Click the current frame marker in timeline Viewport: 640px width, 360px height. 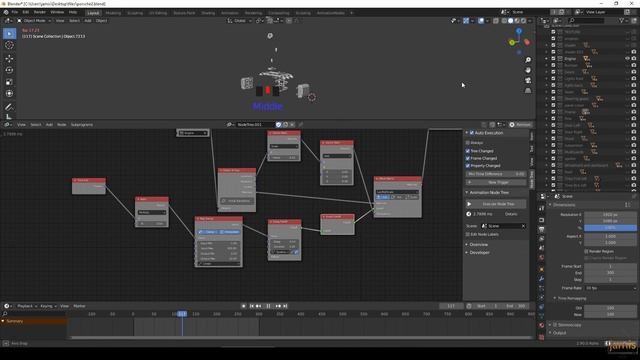point(182,314)
